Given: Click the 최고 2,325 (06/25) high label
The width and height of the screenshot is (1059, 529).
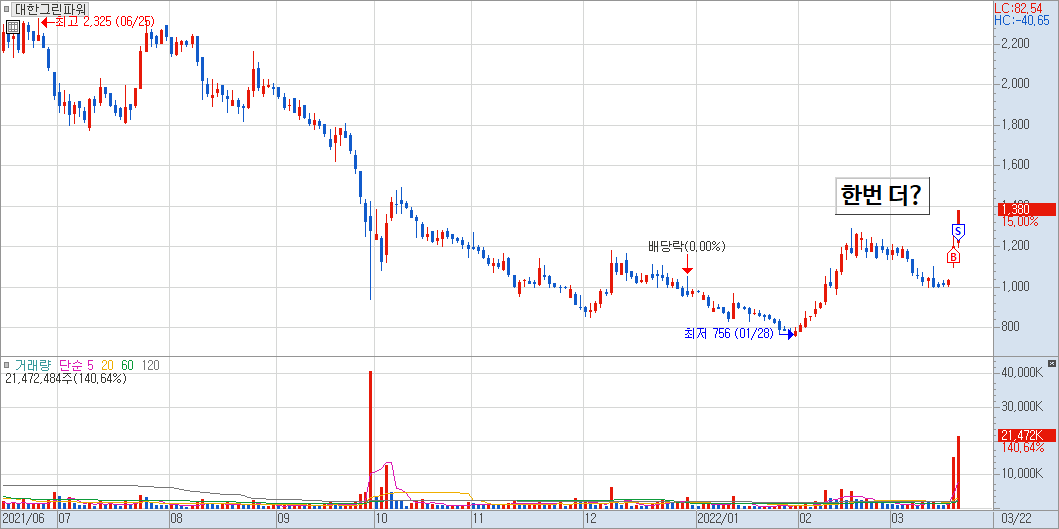Looking at the screenshot, I should pyautogui.click(x=104, y=22).
